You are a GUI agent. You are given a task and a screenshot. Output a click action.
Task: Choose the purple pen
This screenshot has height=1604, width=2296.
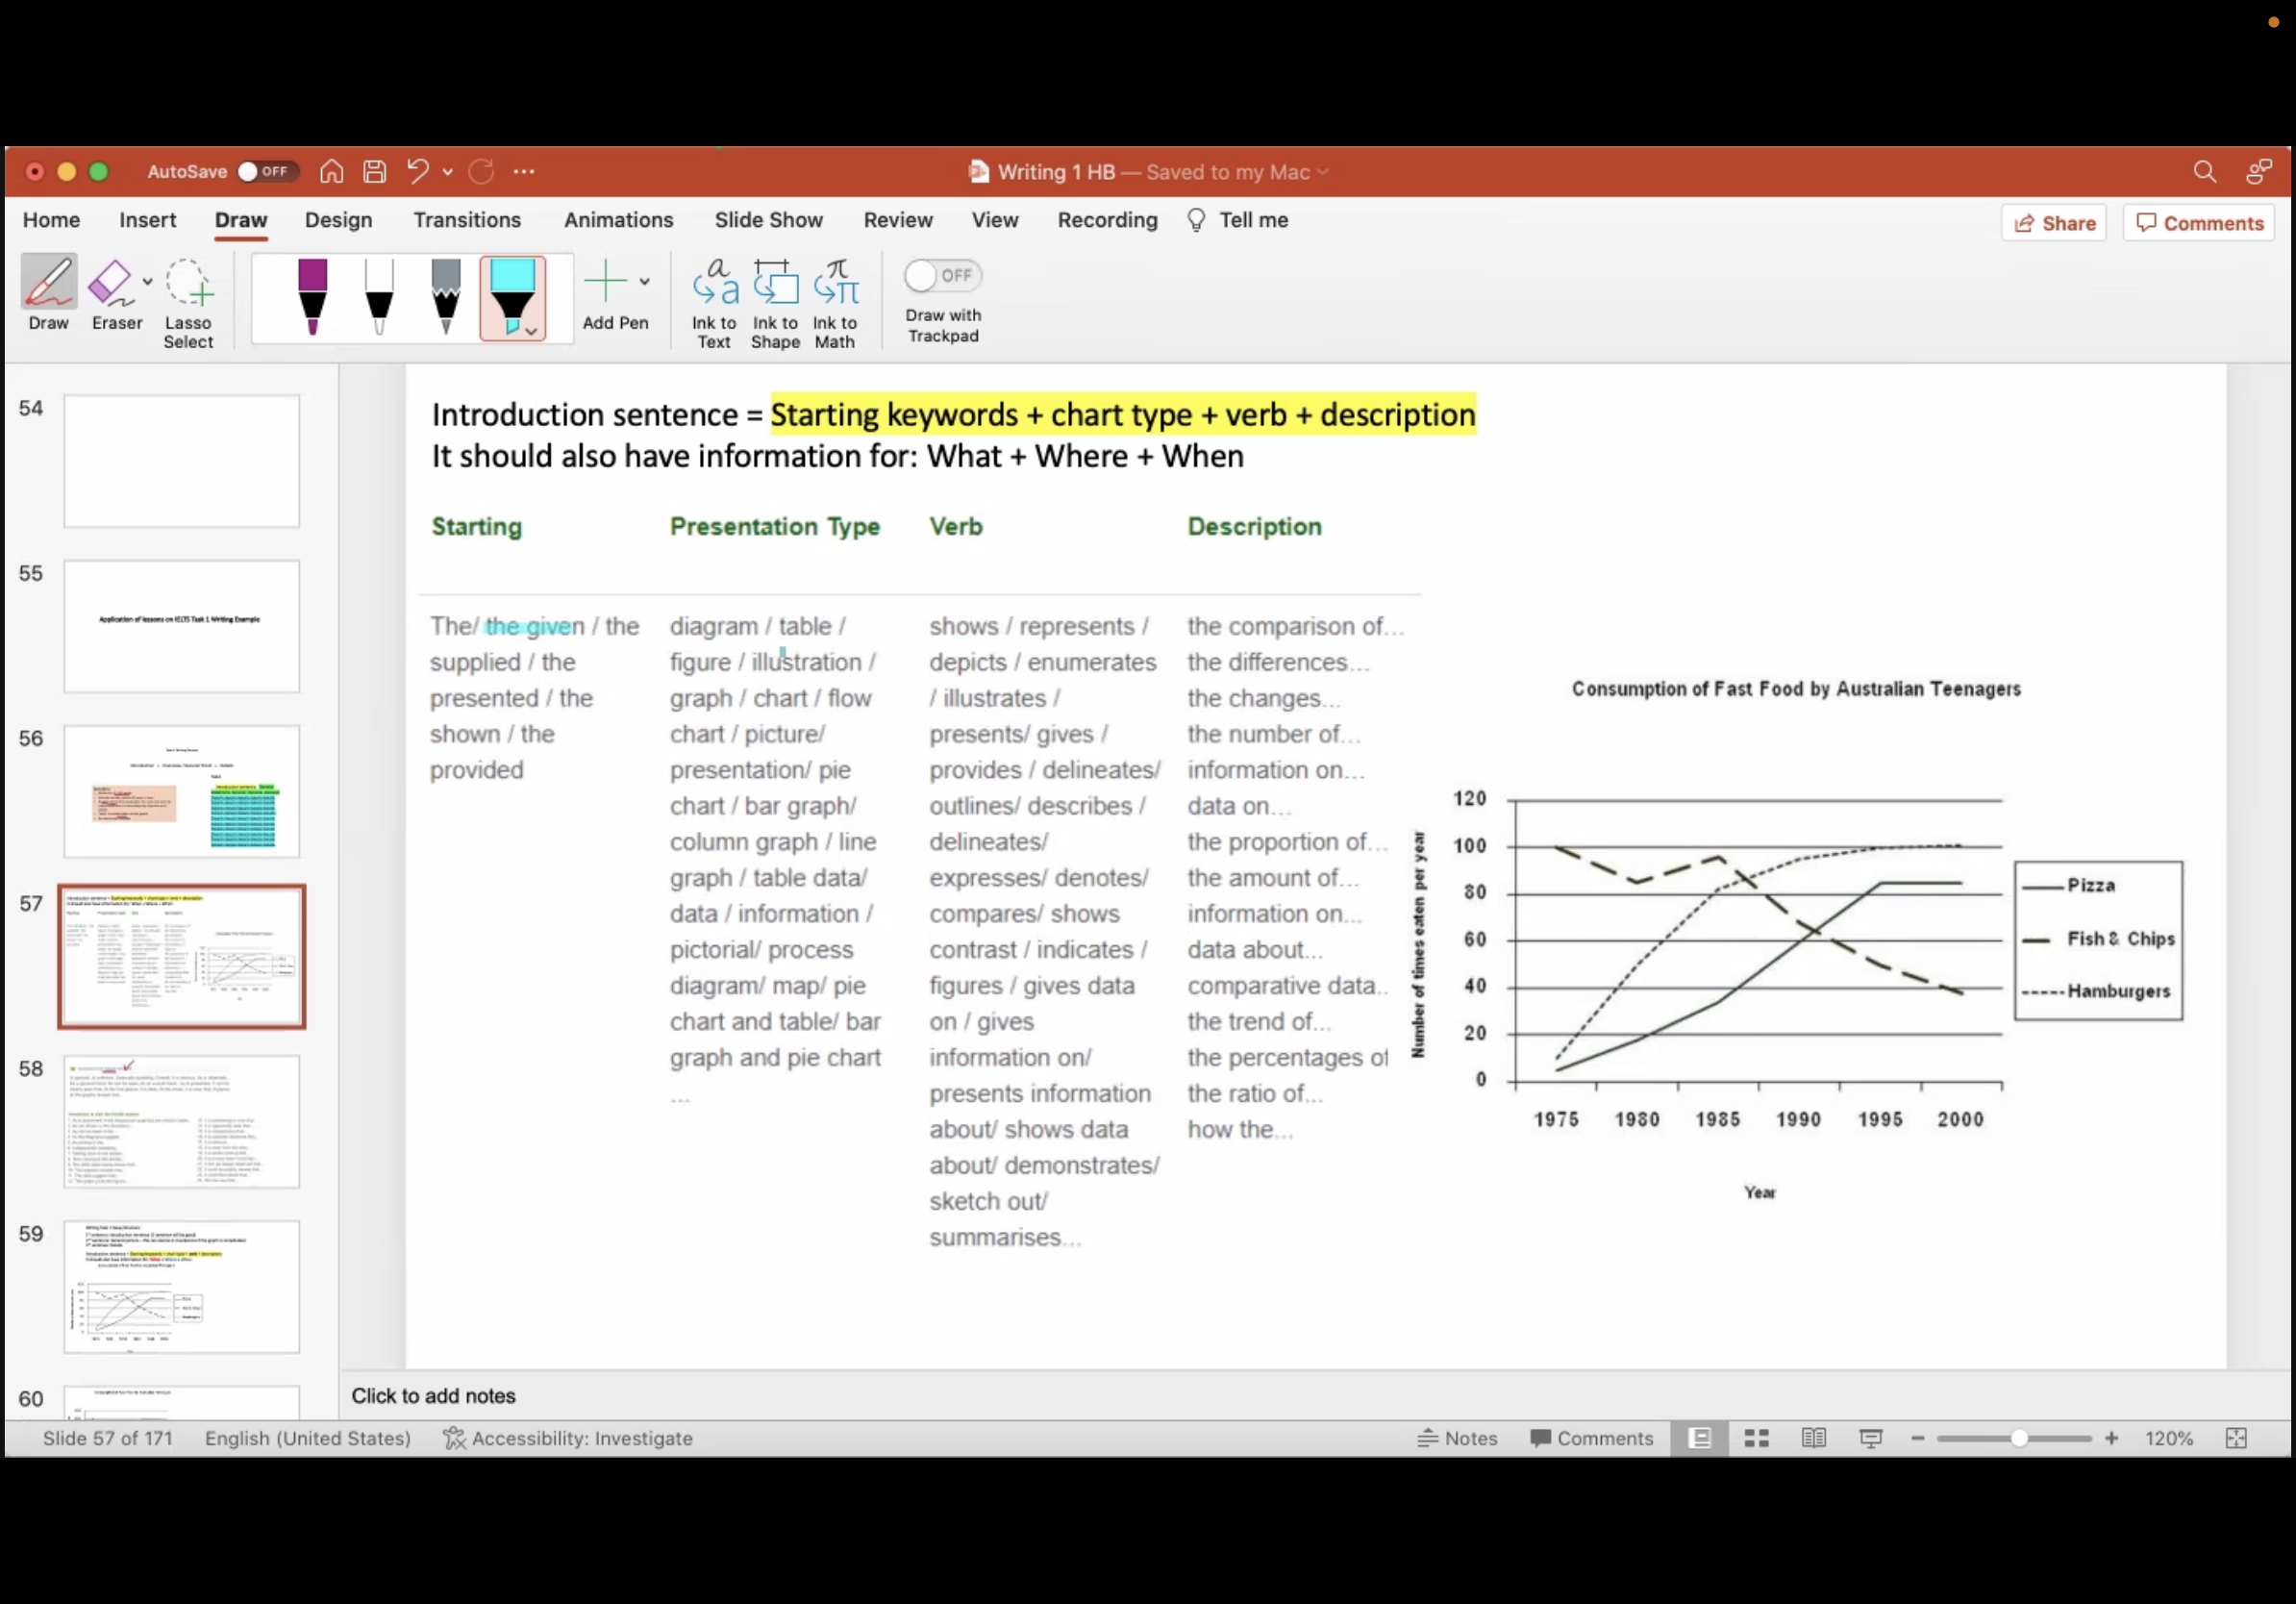[x=312, y=296]
